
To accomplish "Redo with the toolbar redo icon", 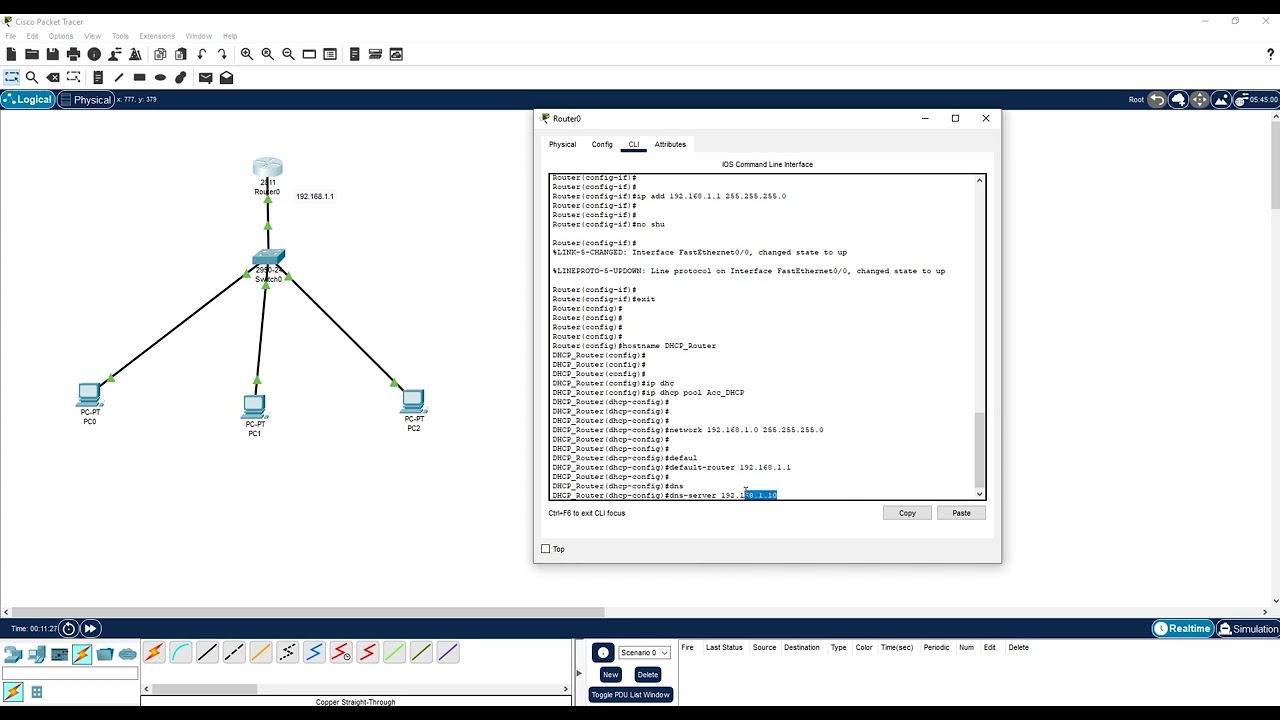I will click(x=222, y=54).
